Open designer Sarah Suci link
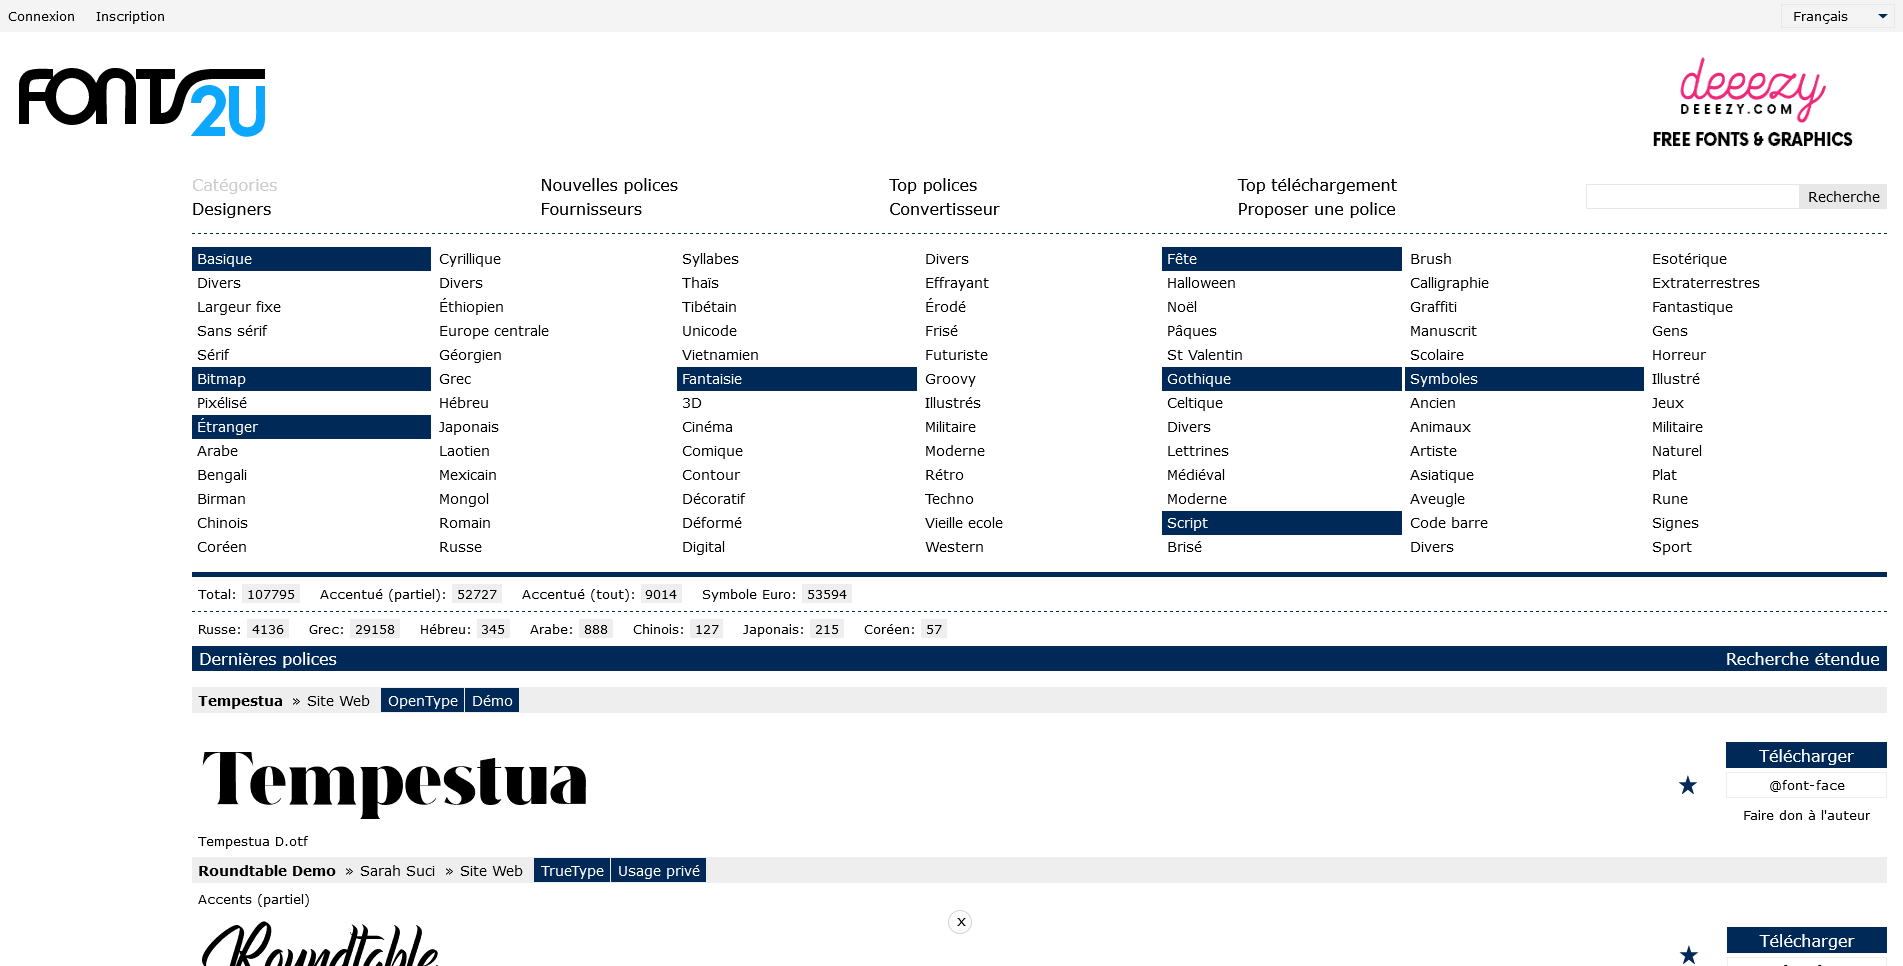This screenshot has width=1903, height=966. (x=397, y=871)
